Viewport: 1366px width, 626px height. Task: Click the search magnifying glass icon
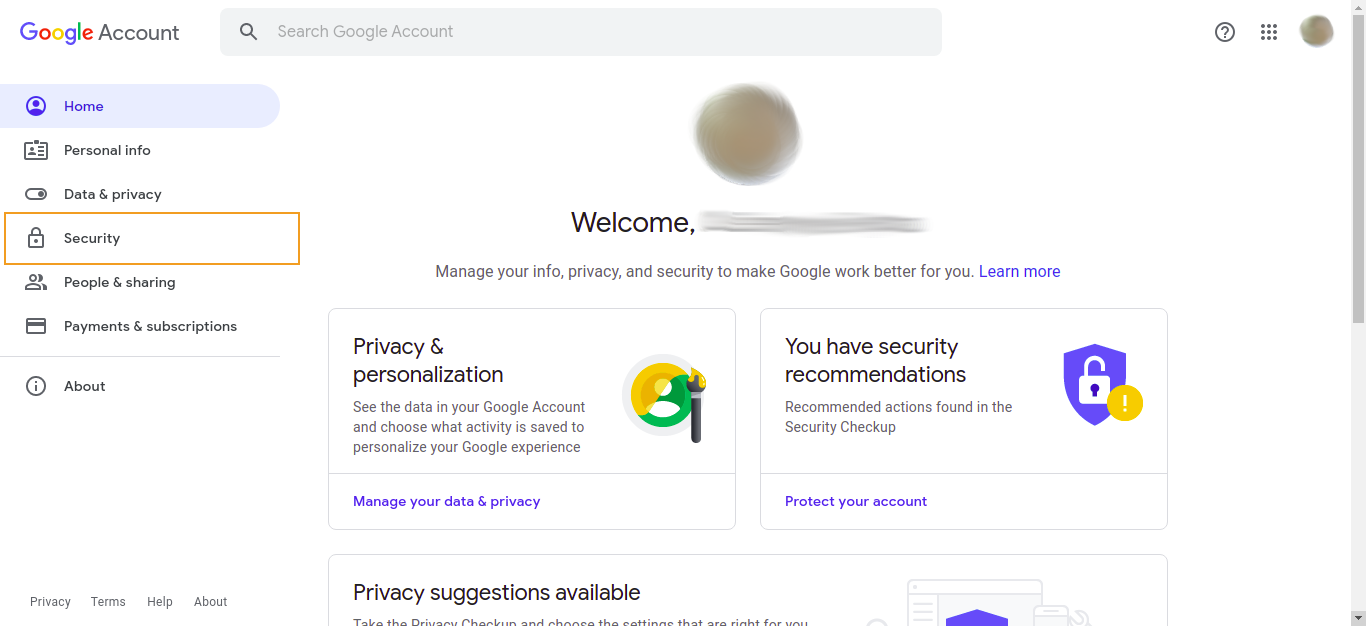click(248, 31)
